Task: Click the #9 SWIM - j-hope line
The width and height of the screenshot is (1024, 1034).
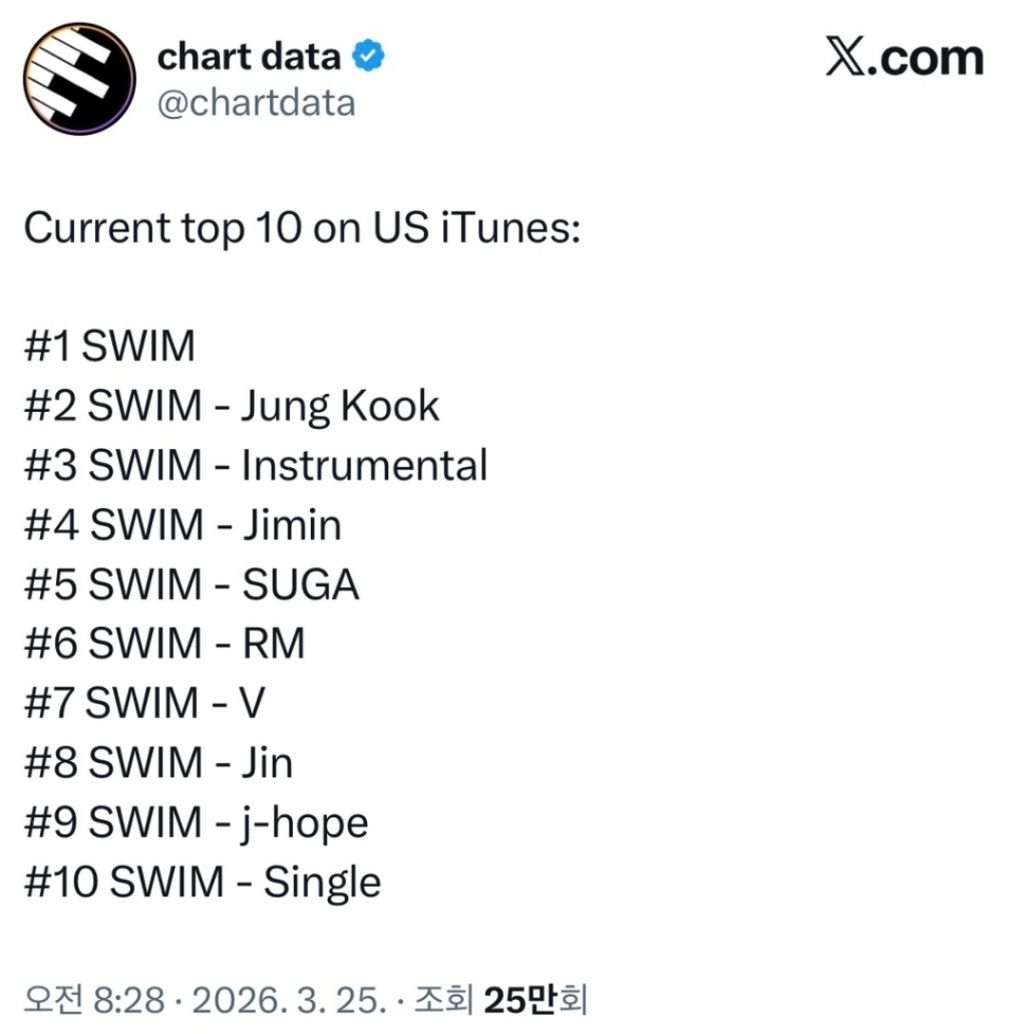Action: pyautogui.click(x=196, y=824)
